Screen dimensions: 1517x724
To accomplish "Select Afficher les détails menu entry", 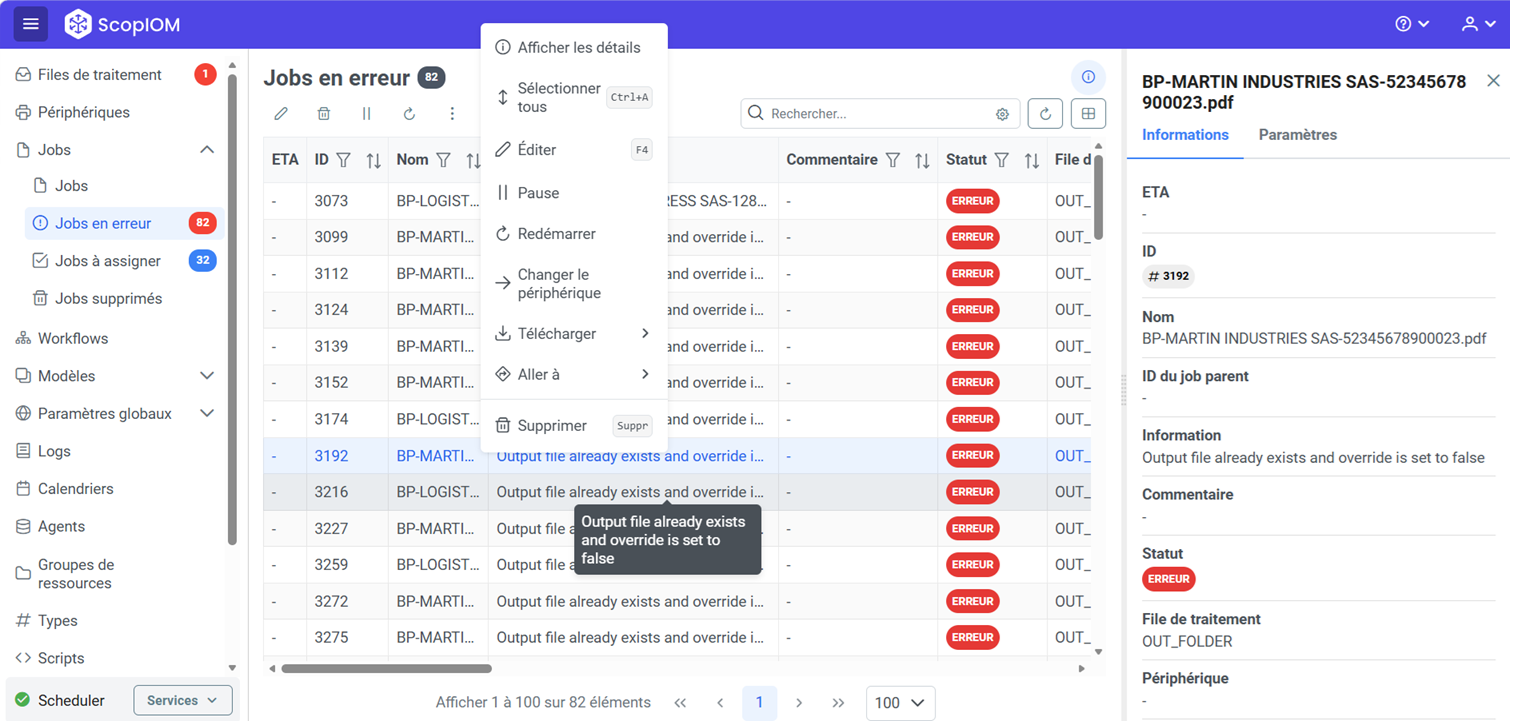I will [574, 47].
